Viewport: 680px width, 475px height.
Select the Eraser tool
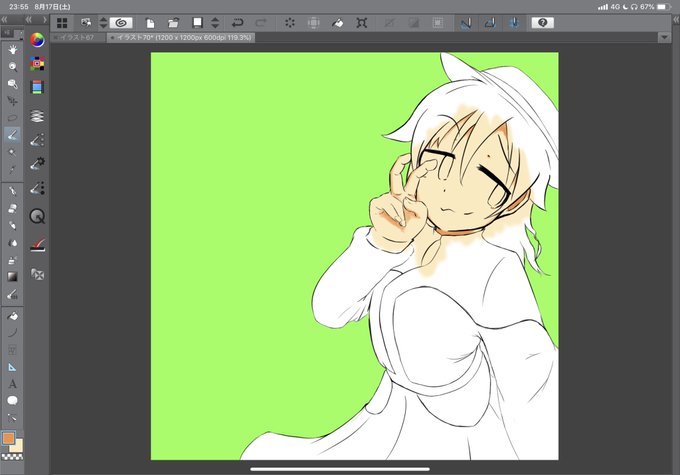coord(13,208)
